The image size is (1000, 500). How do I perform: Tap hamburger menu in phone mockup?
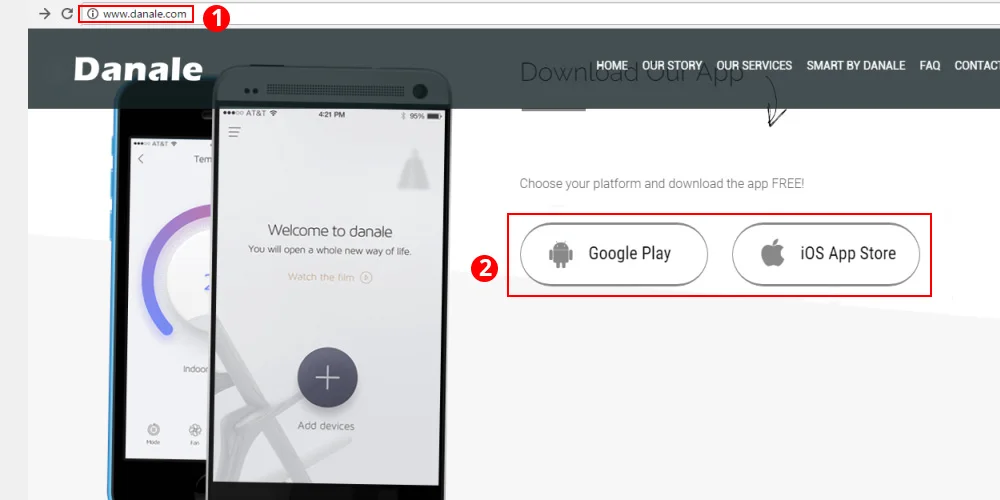click(235, 132)
